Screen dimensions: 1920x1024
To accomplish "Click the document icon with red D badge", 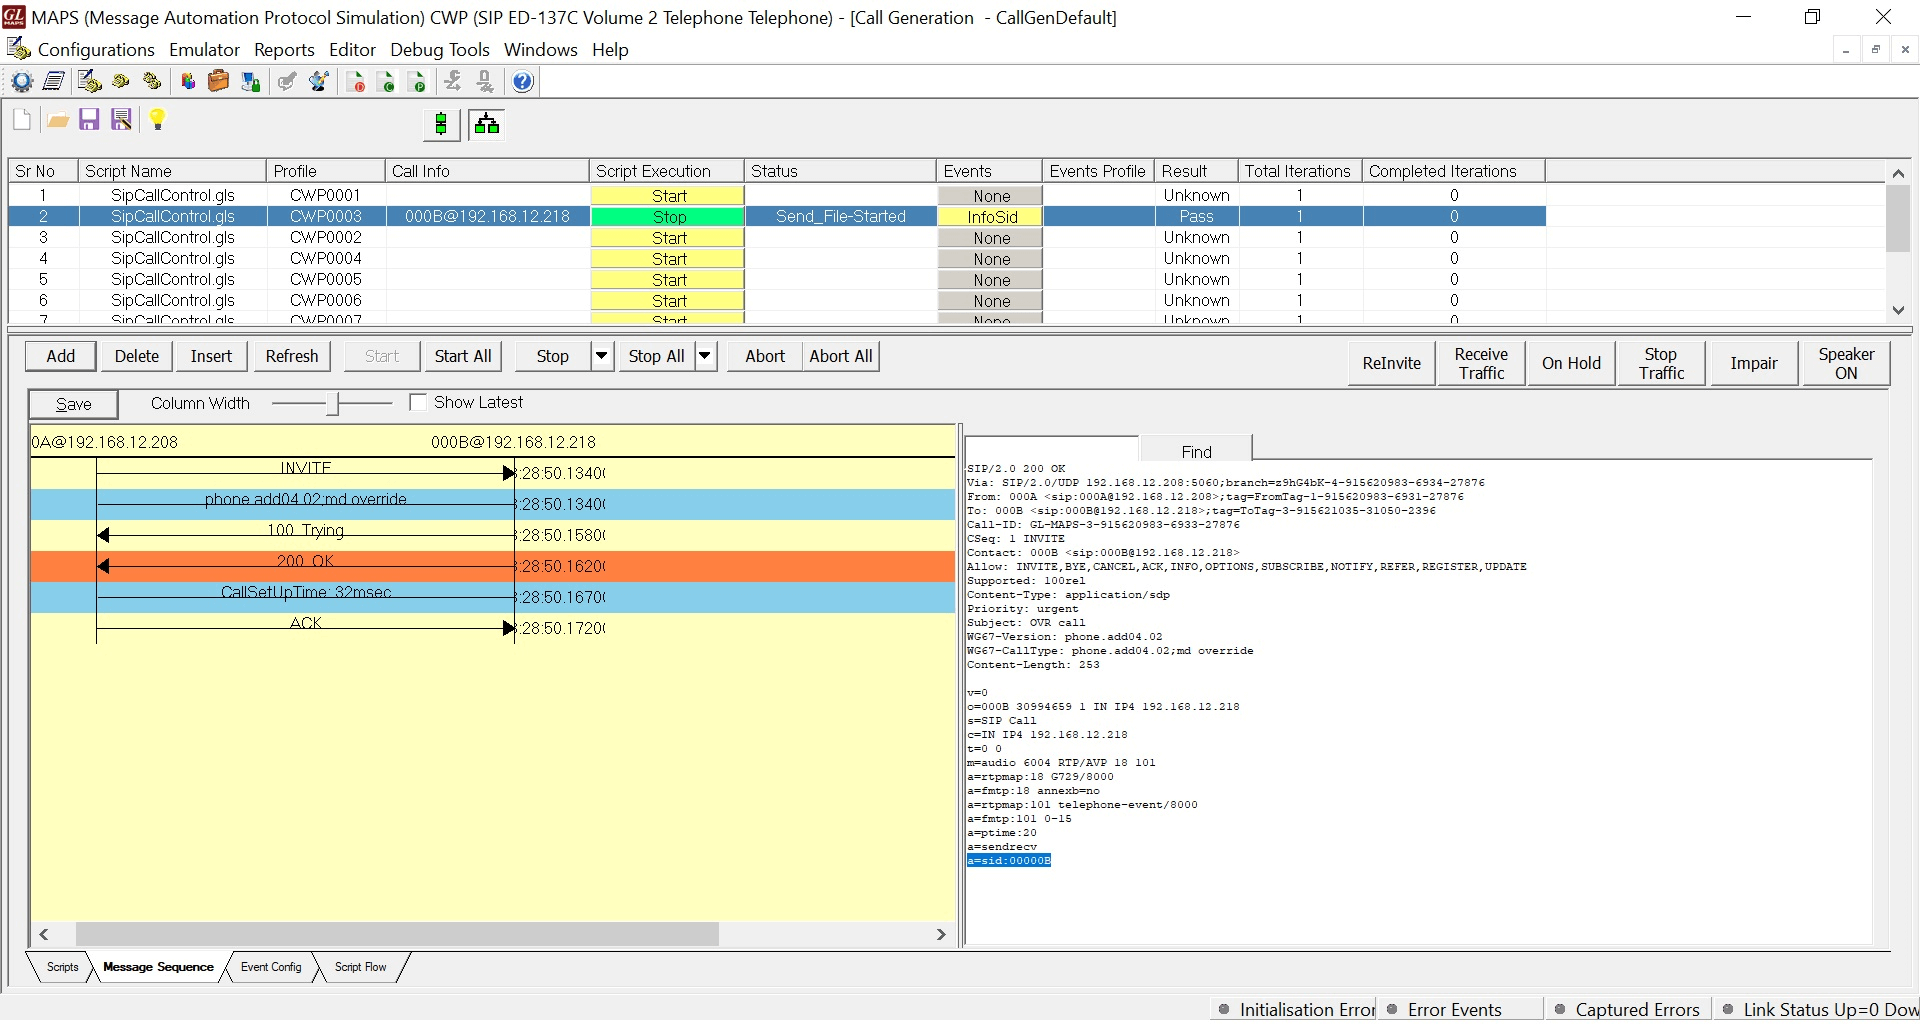I will click(x=355, y=82).
